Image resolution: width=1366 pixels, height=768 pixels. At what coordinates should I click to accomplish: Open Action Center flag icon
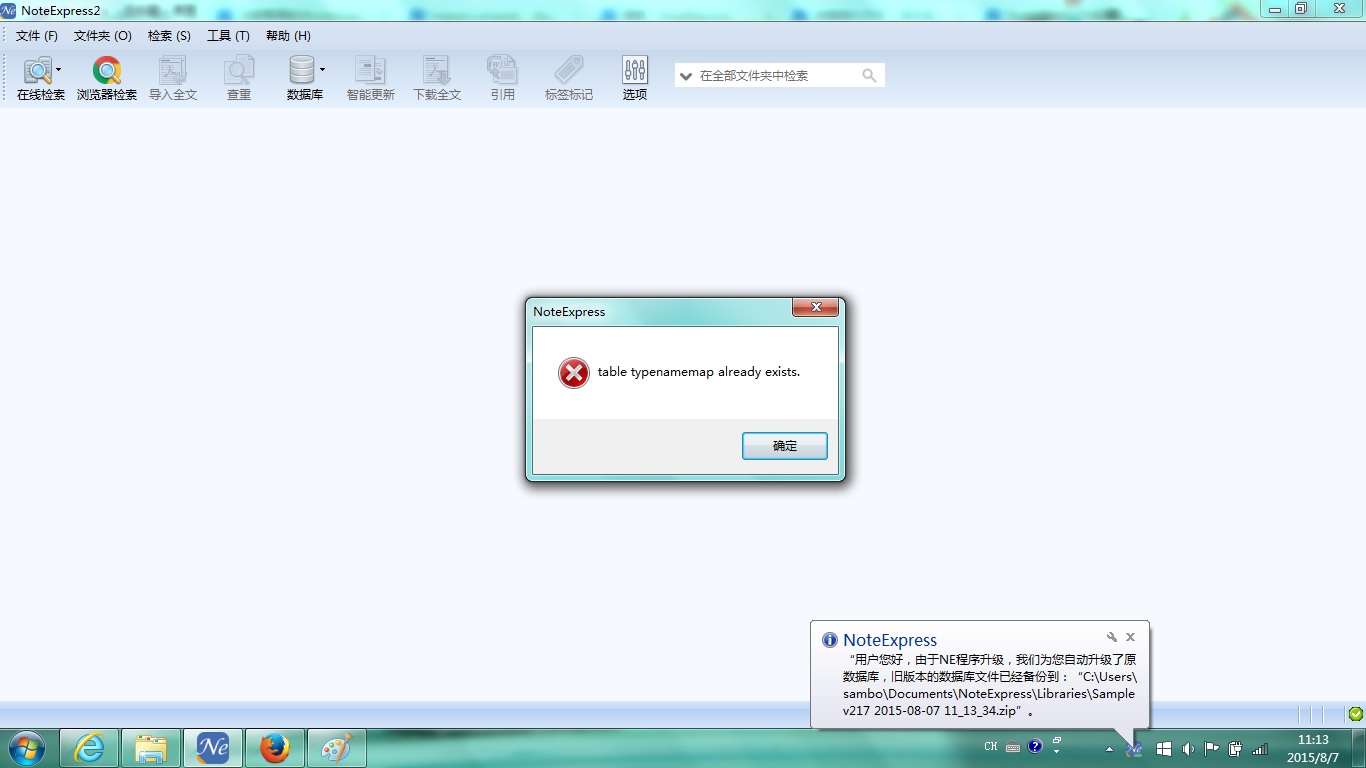(x=1211, y=748)
